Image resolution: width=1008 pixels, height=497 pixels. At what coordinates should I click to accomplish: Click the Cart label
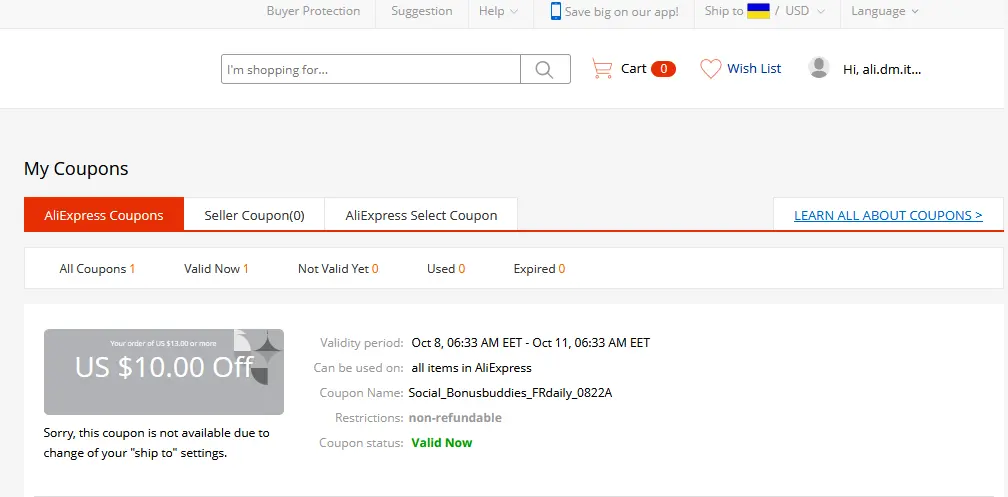click(633, 69)
